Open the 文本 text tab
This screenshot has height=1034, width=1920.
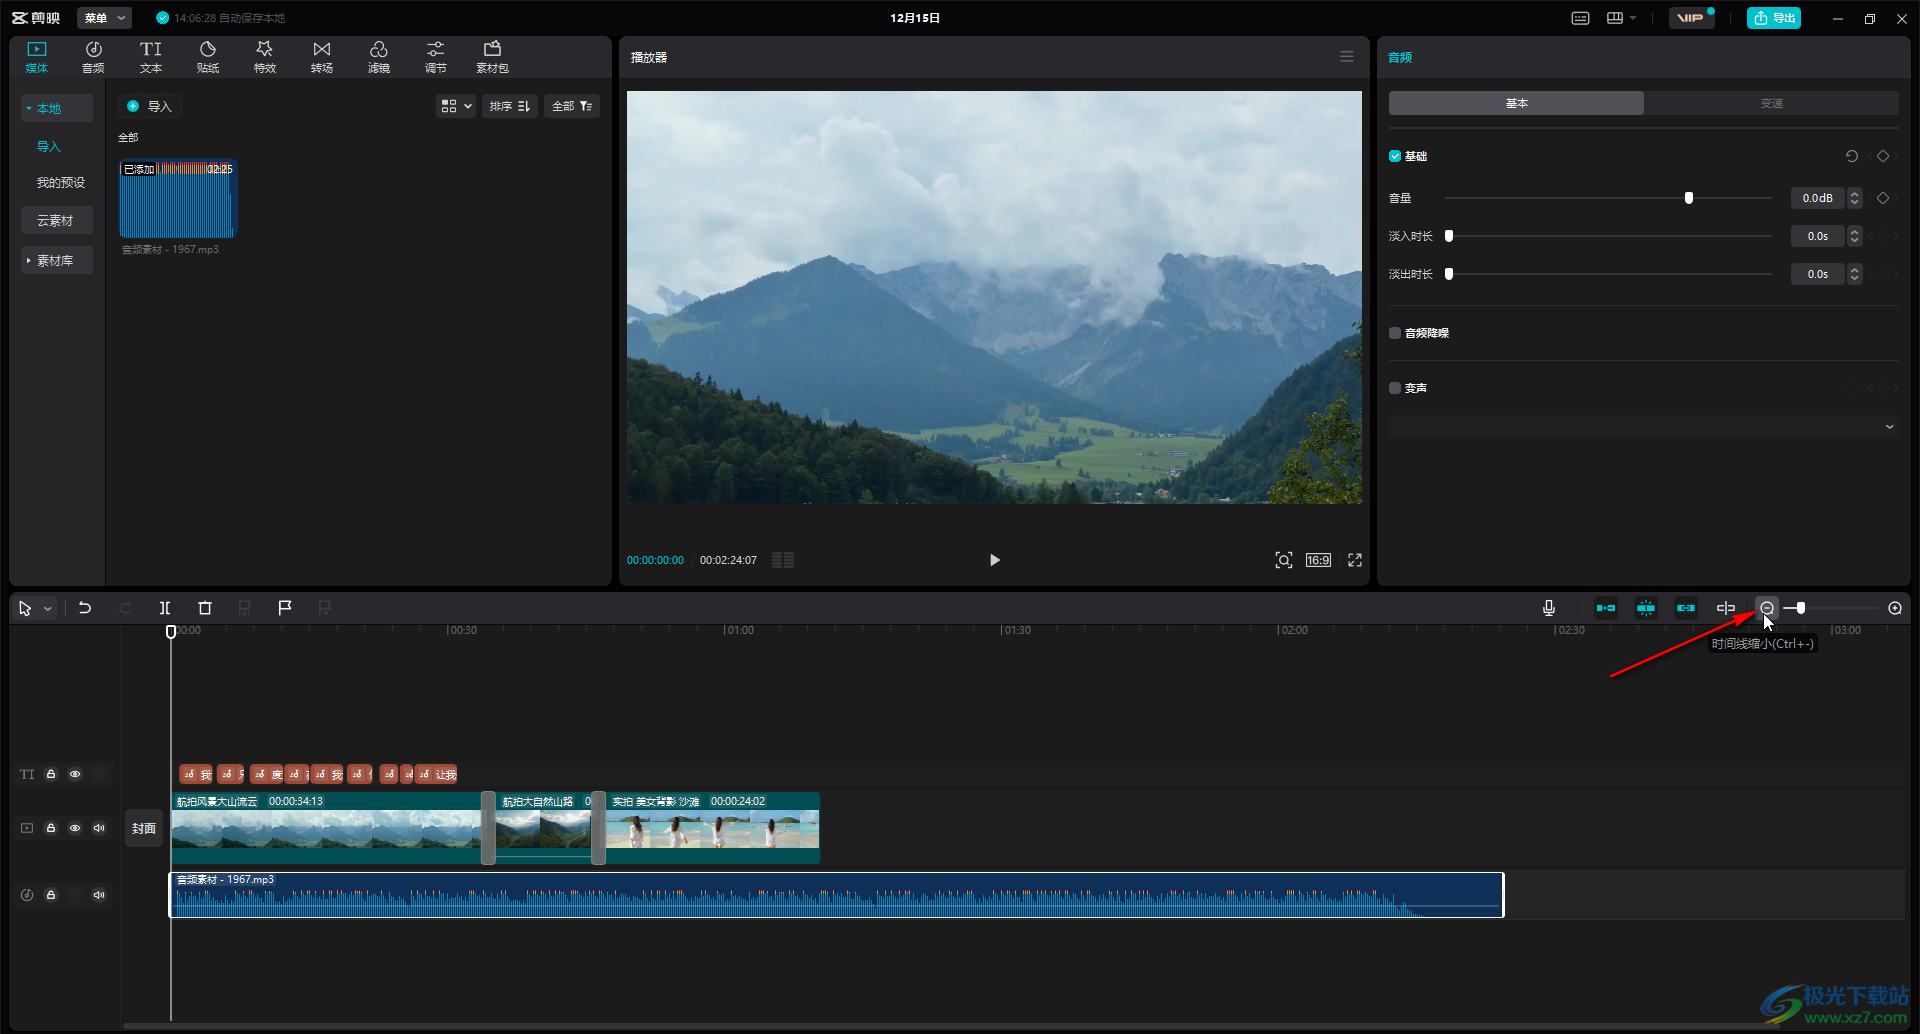pyautogui.click(x=151, y=57)
